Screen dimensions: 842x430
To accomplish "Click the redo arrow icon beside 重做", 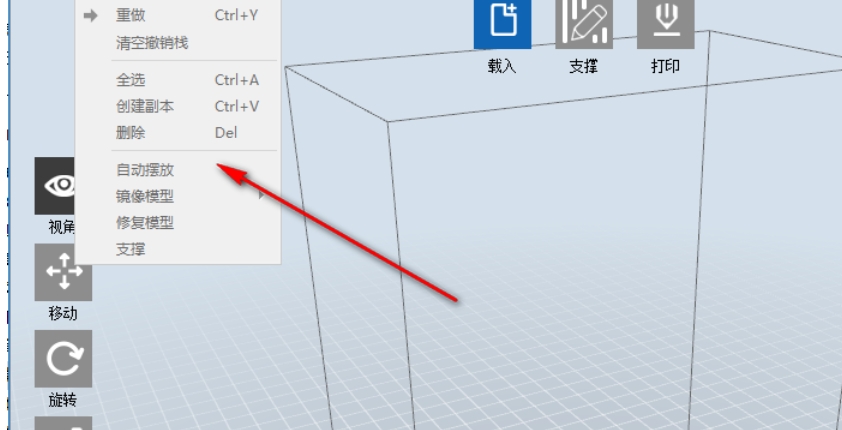I will (x=91, y=16).
